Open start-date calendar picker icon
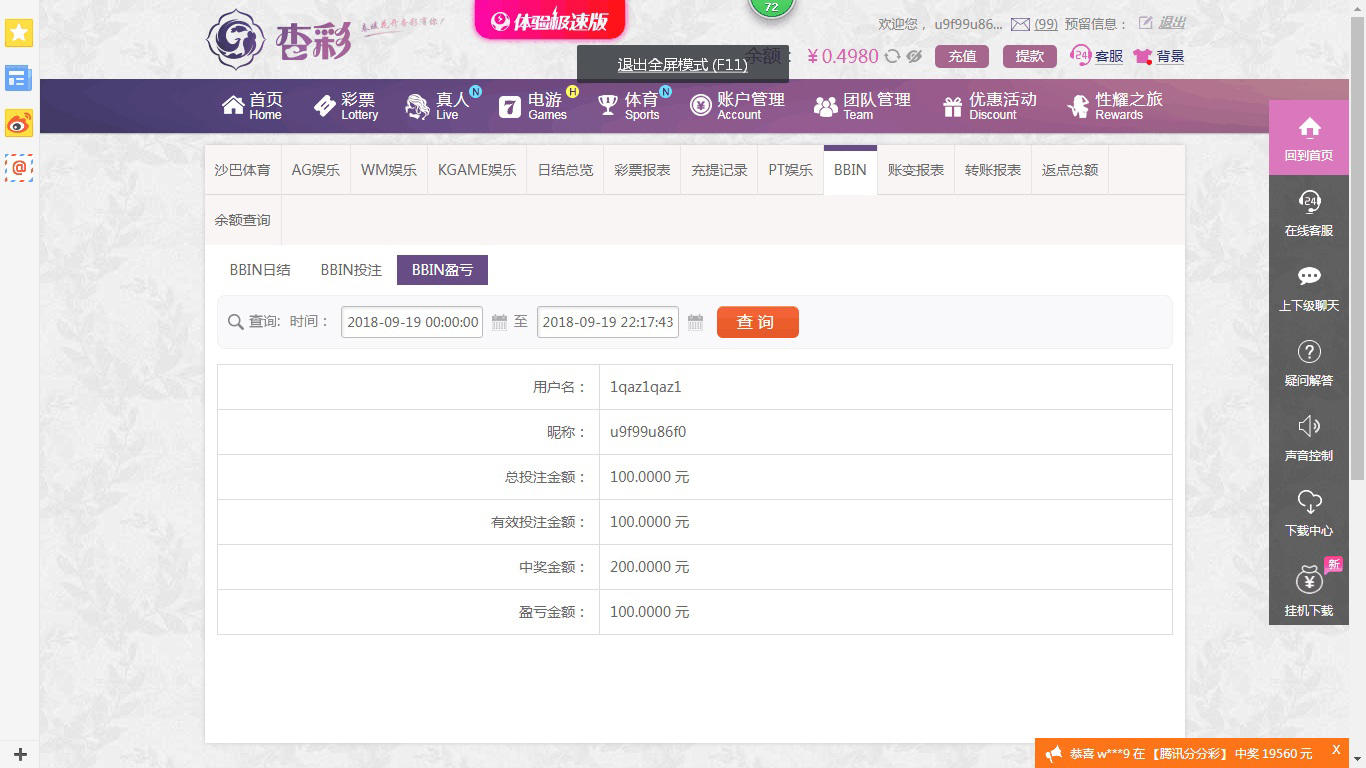The width and height of the screenshot is (1366, 768). pos(500,322)
